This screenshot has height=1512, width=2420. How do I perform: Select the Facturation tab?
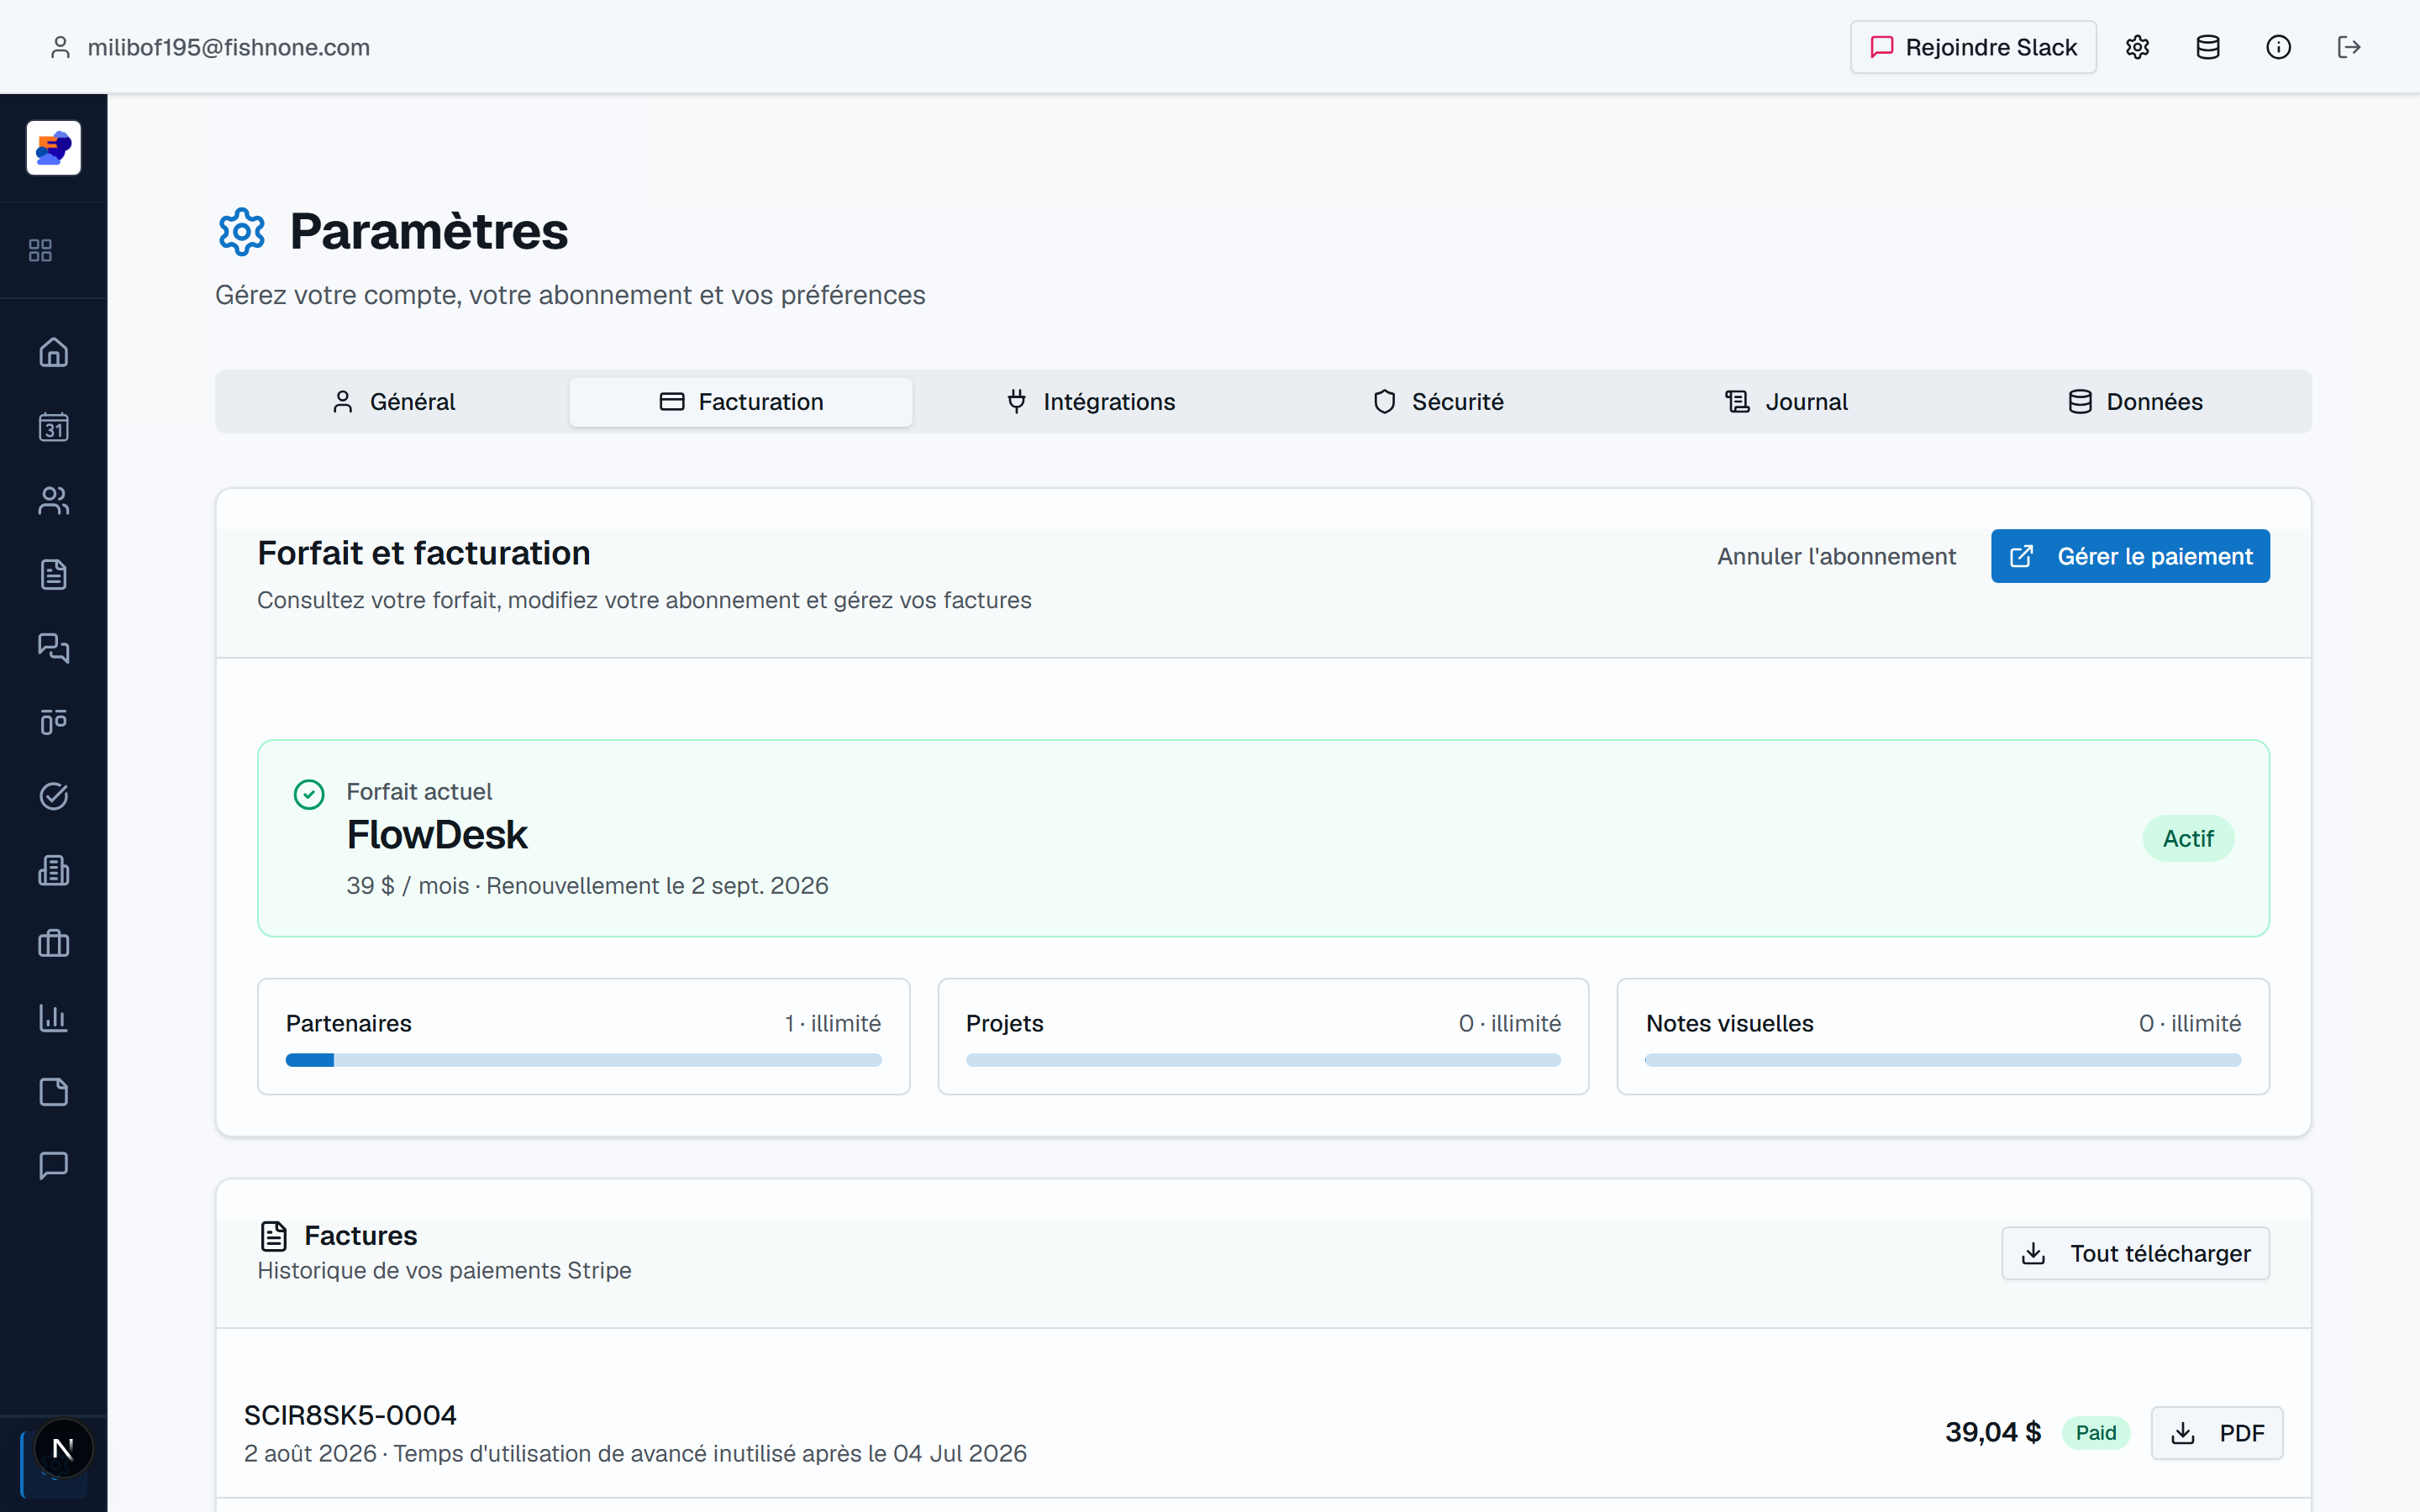coord(741,402)
